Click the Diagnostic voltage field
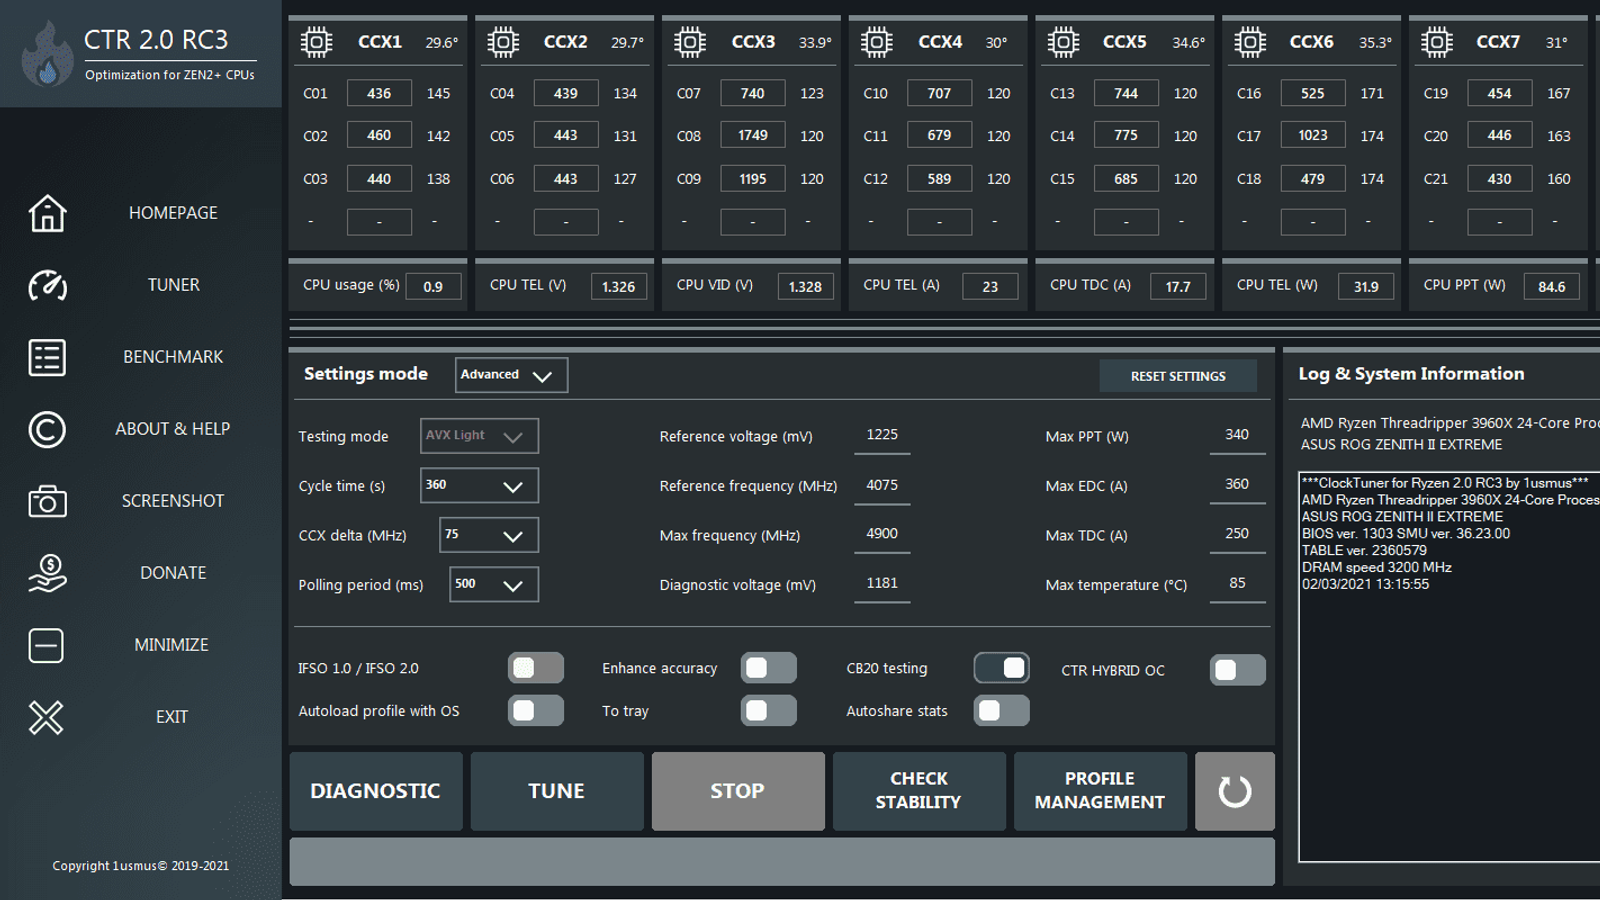 click(x=882, y=584)
